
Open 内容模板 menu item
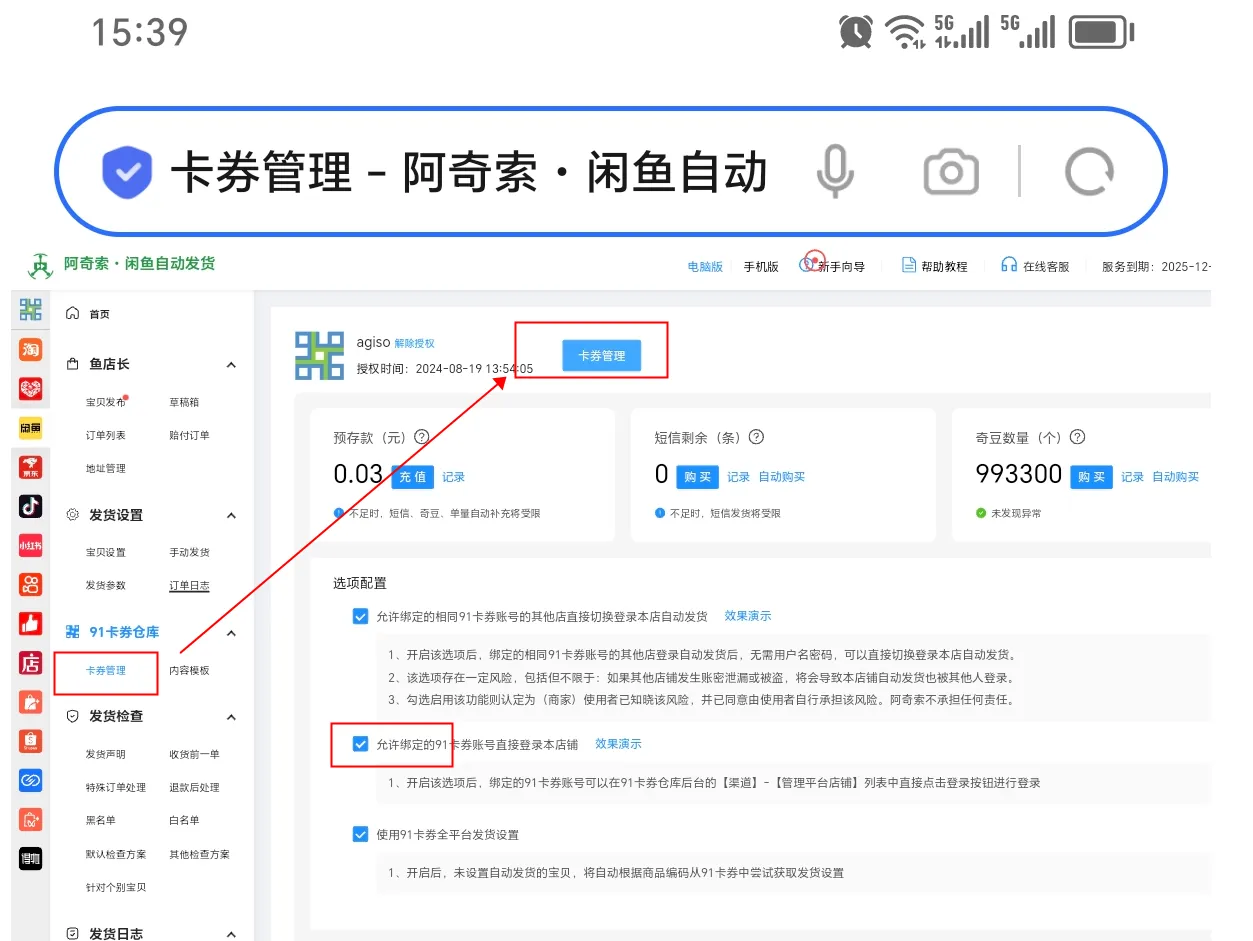point(189,670)
